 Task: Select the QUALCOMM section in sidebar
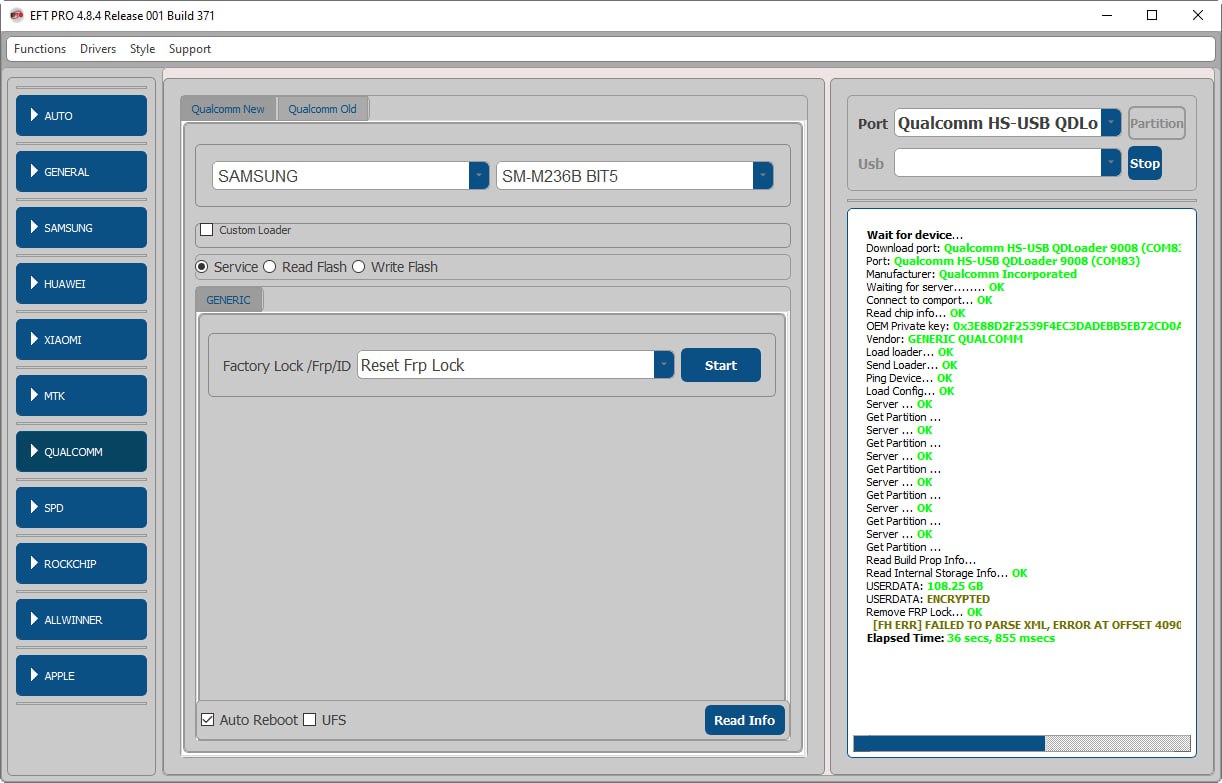[x=81, y=452]
